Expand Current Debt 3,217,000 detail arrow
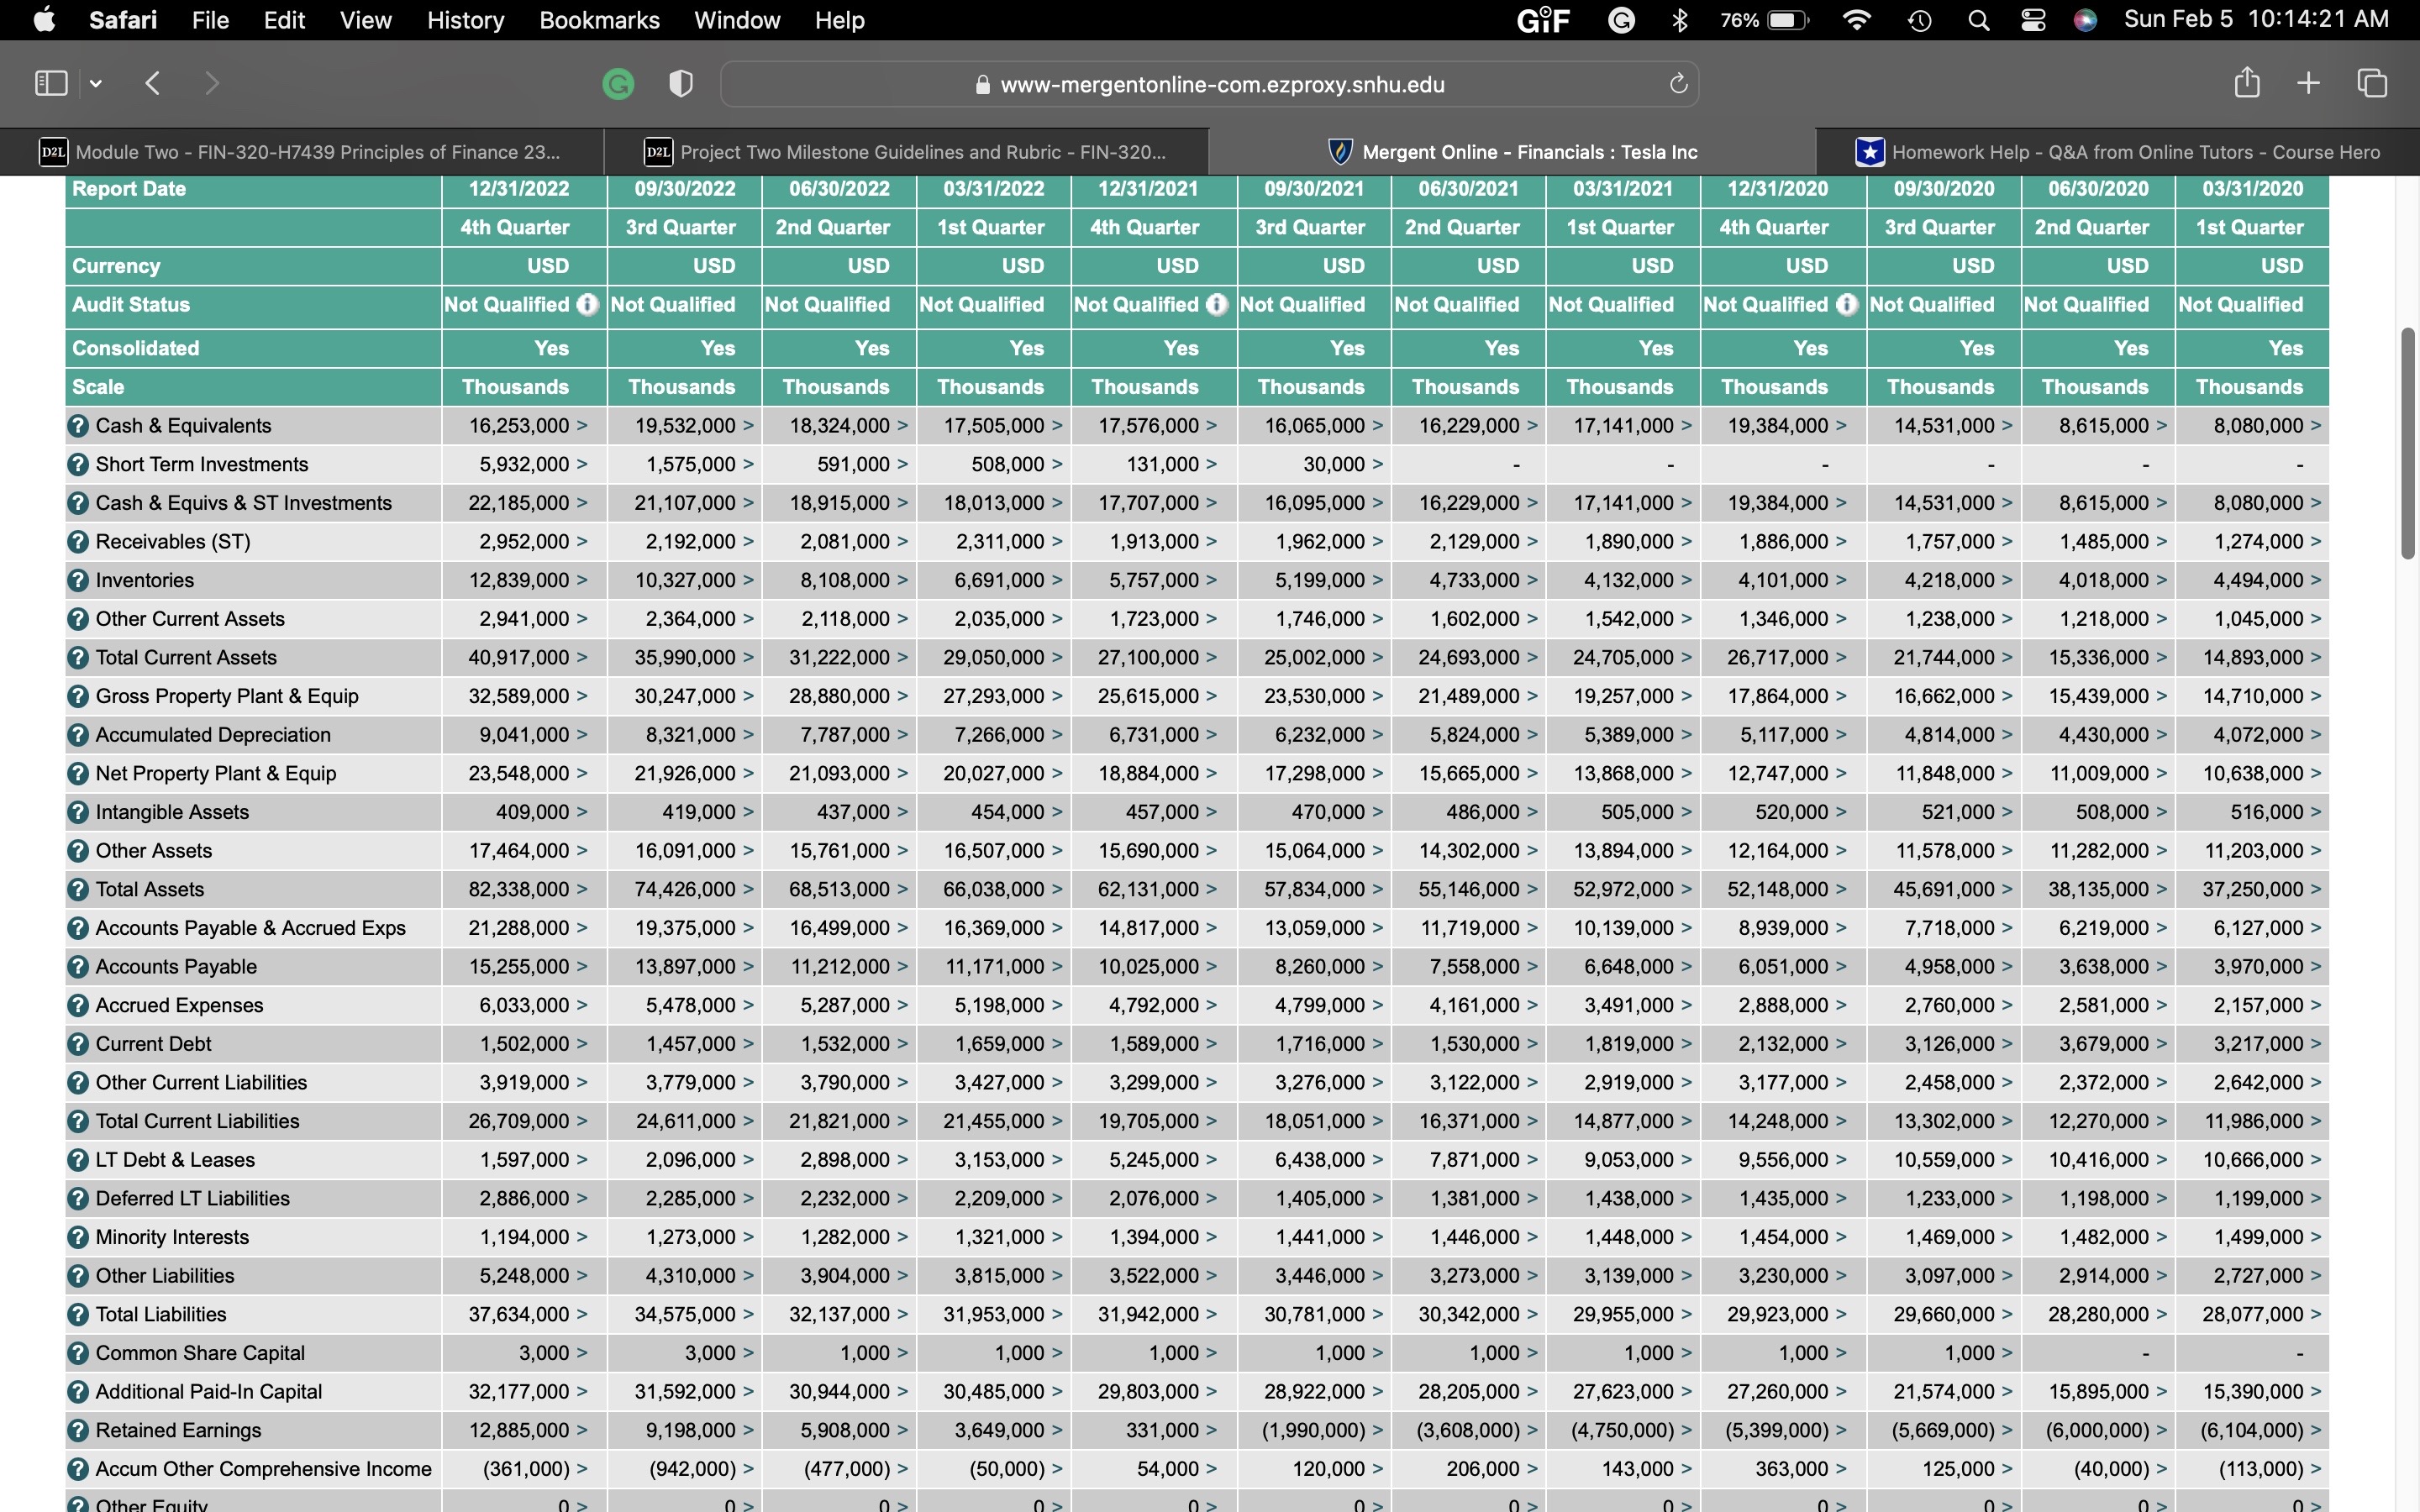Screen dimensions: 2420x1512 pos(2316,1044)
